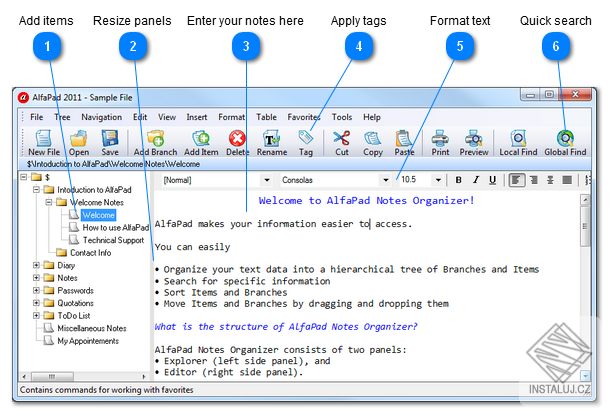Click the Add Item icon
Viewport: 610px width, 416px height.
click(201, 138)
